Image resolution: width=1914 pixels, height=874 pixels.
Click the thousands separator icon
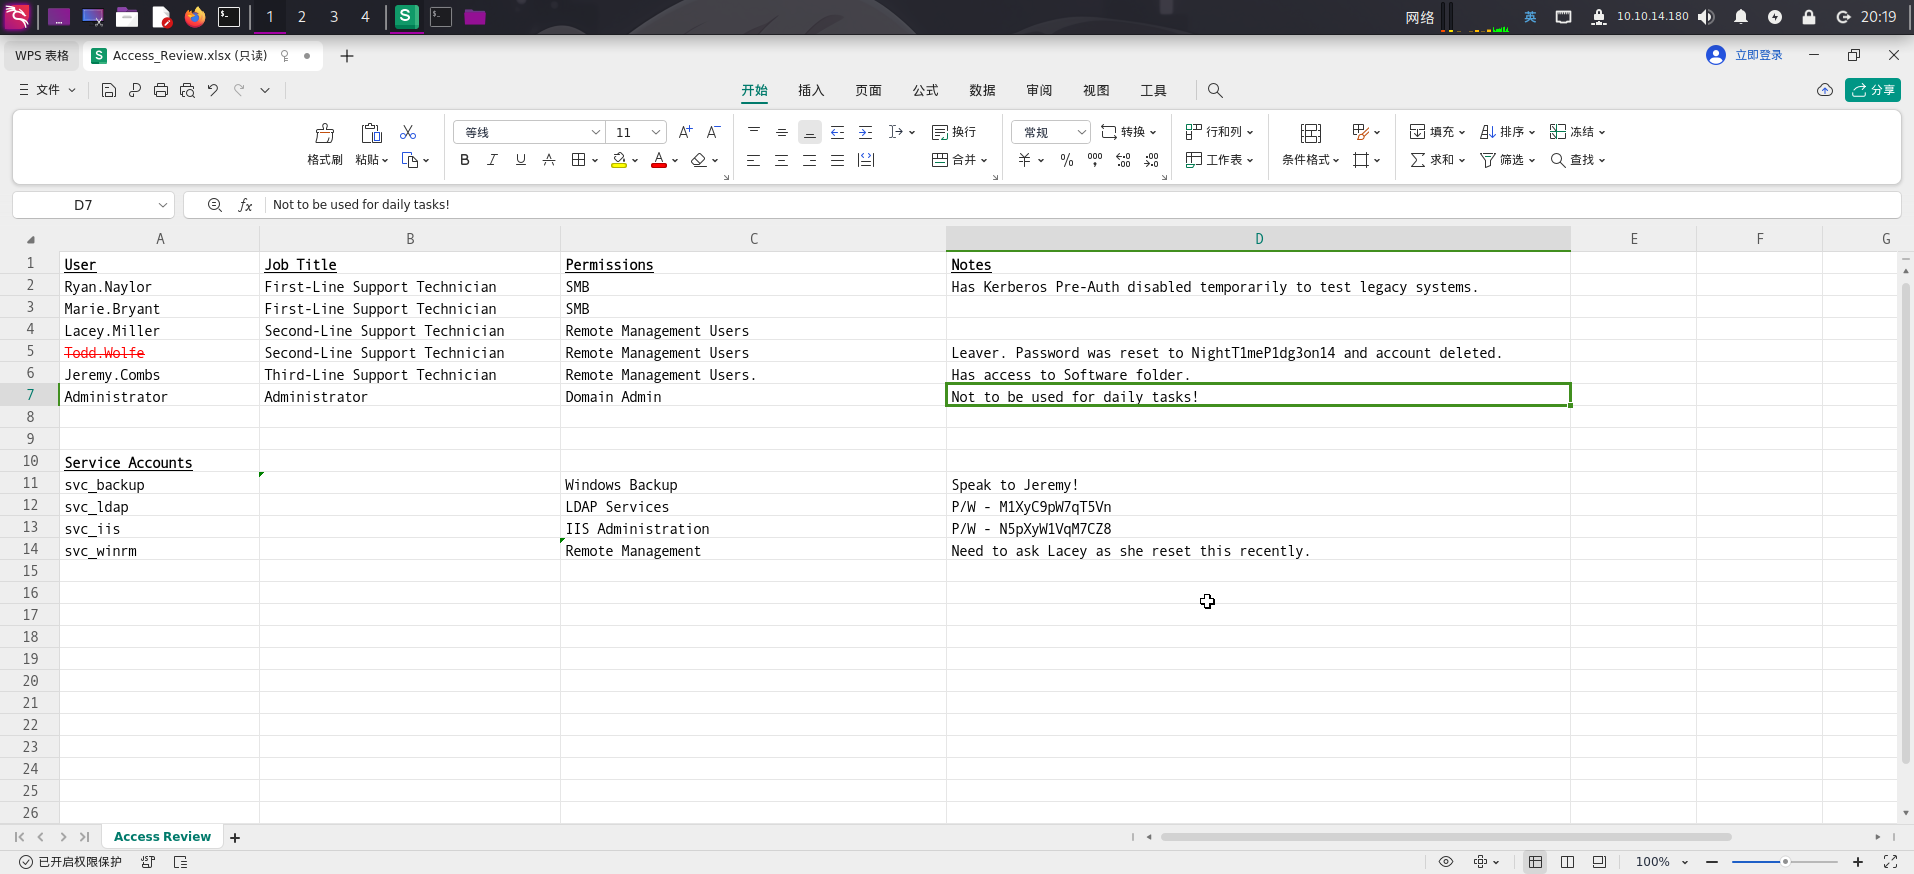coord(1095,160)
